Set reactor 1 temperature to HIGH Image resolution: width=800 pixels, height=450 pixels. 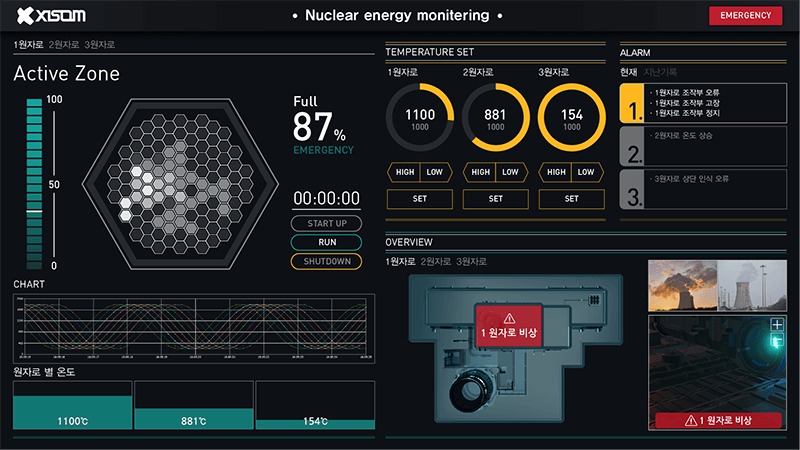point(405,172)
